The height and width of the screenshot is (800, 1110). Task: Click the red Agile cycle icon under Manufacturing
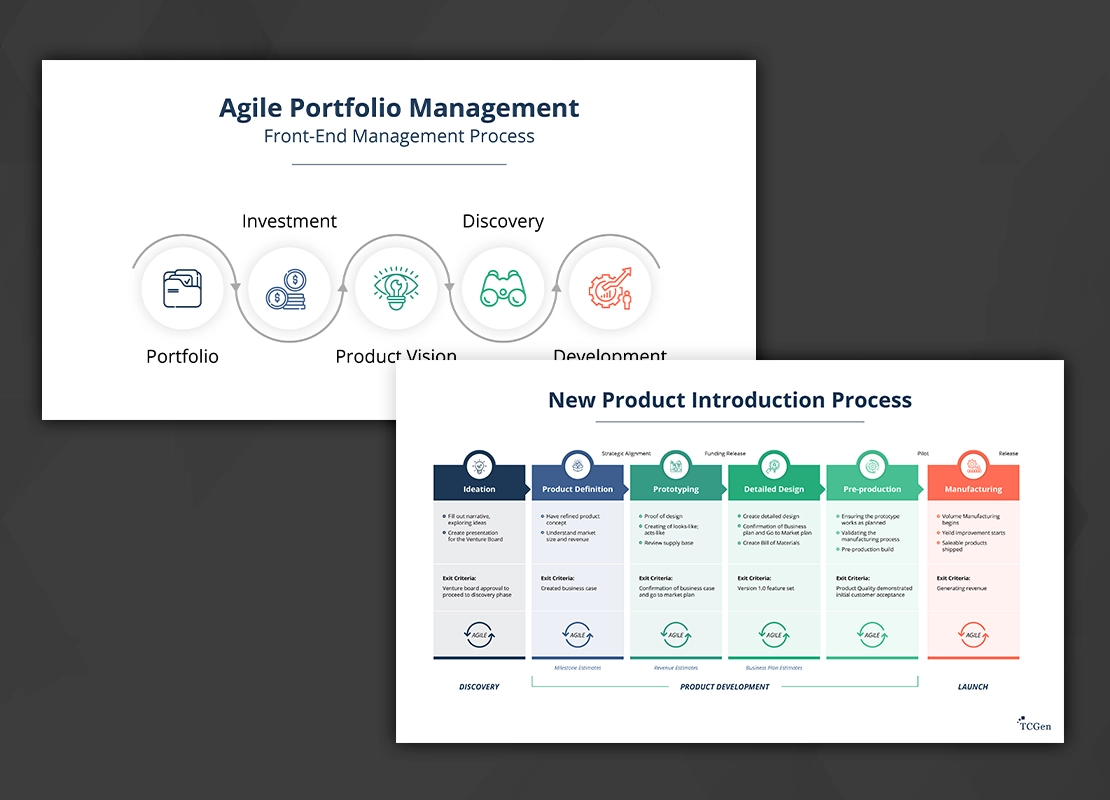(x=972, y=634)
